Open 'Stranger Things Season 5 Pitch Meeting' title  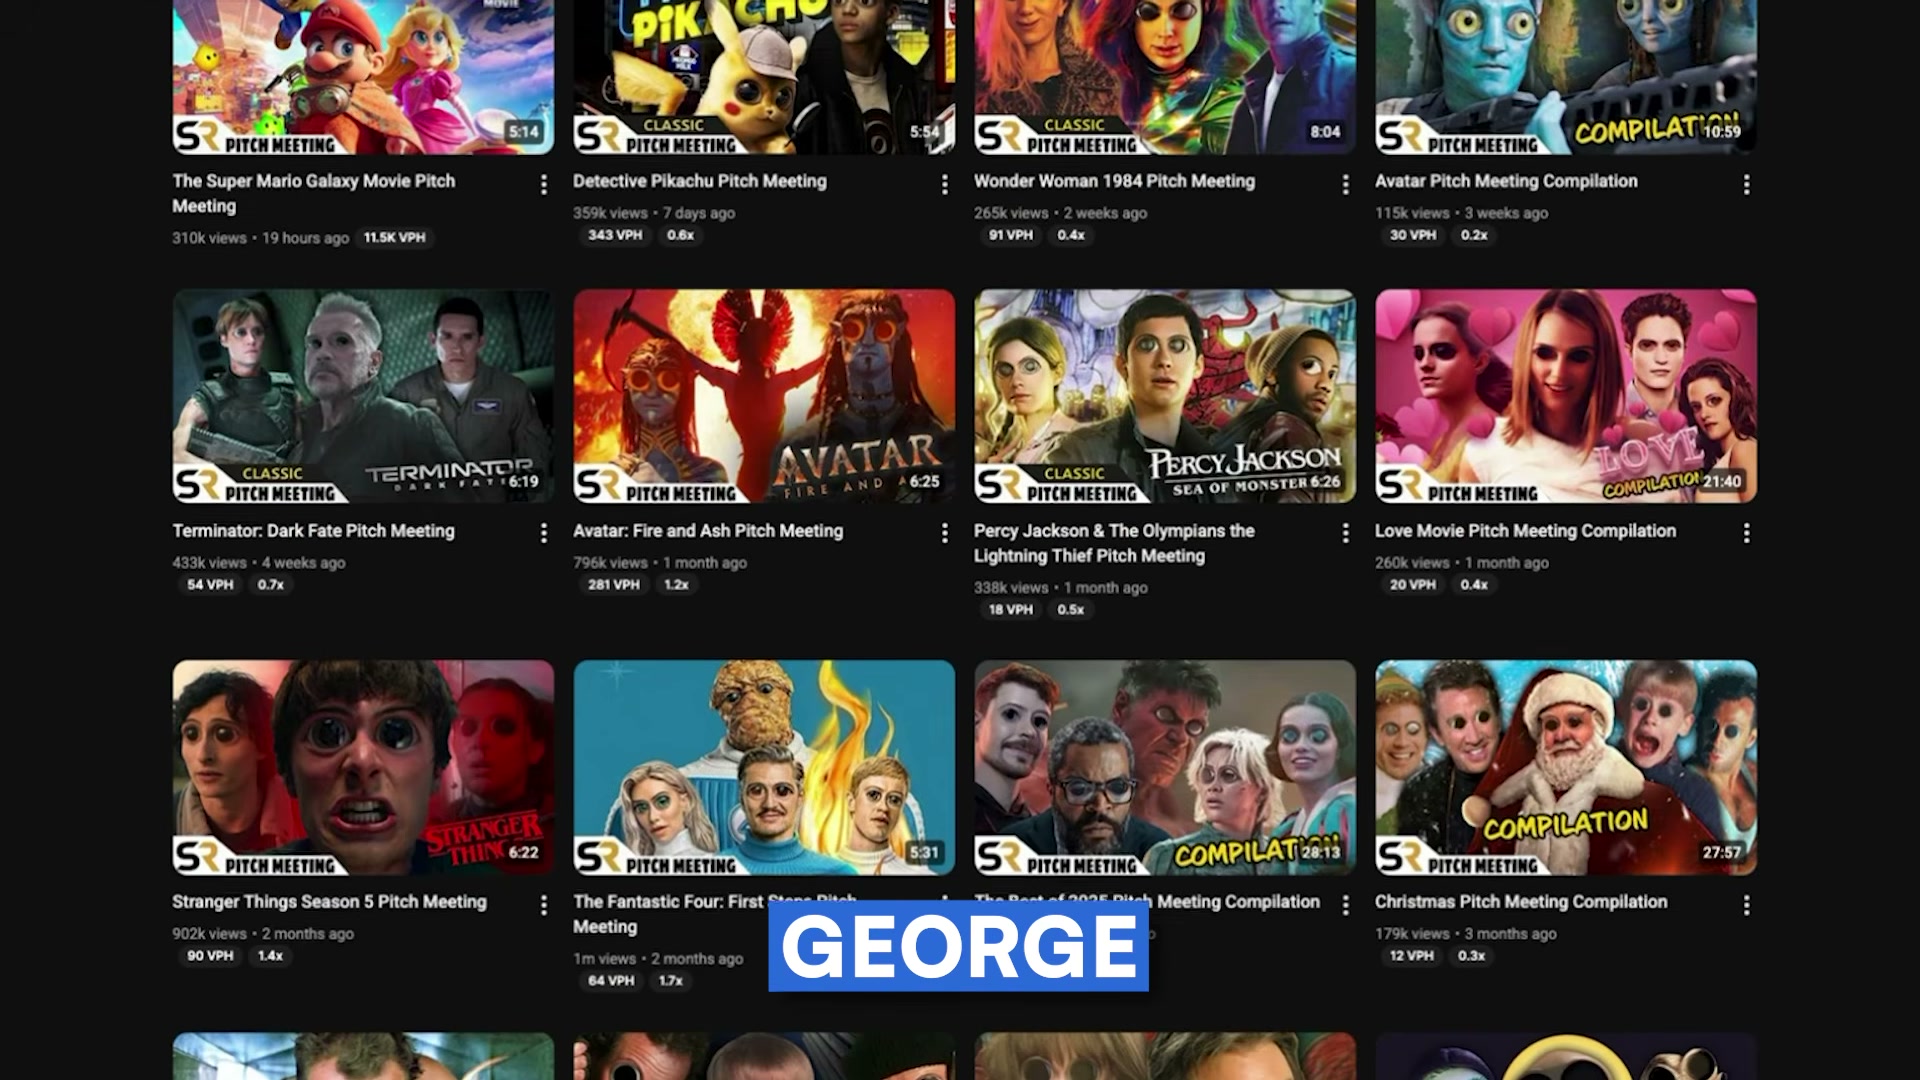pos(329,902)
